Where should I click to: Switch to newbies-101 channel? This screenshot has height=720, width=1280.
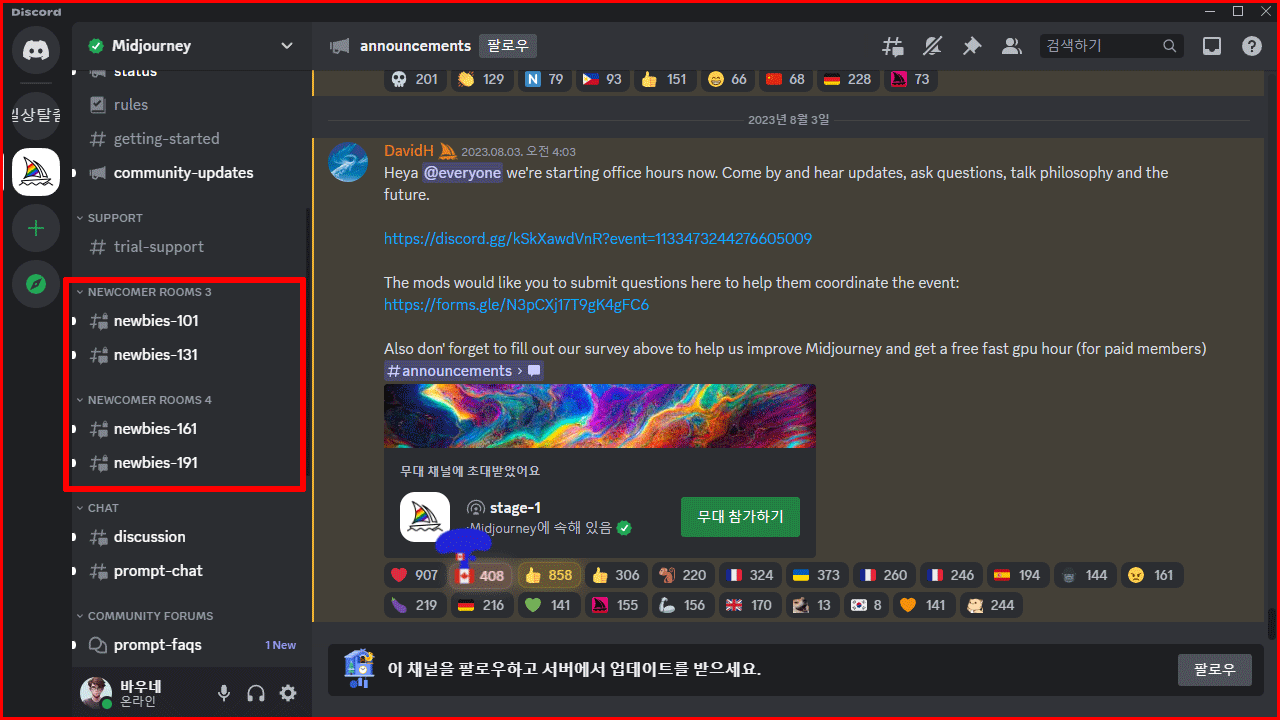point(190,321)
